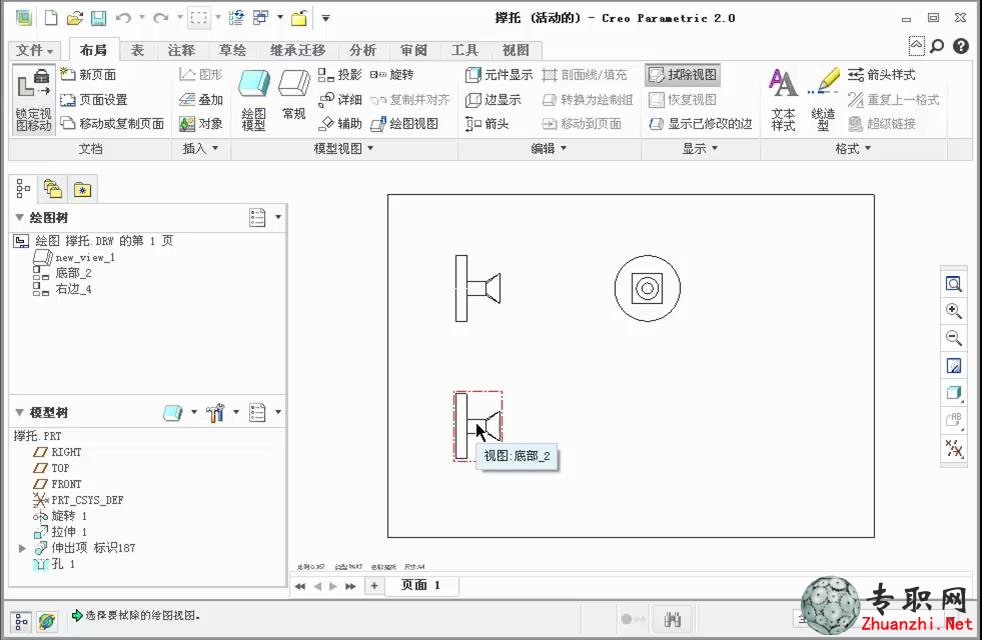Click the New file icon in quick access toolbar
Image resolution: width=982 pixels, height=640 pixels.
[x=51, y=18]
